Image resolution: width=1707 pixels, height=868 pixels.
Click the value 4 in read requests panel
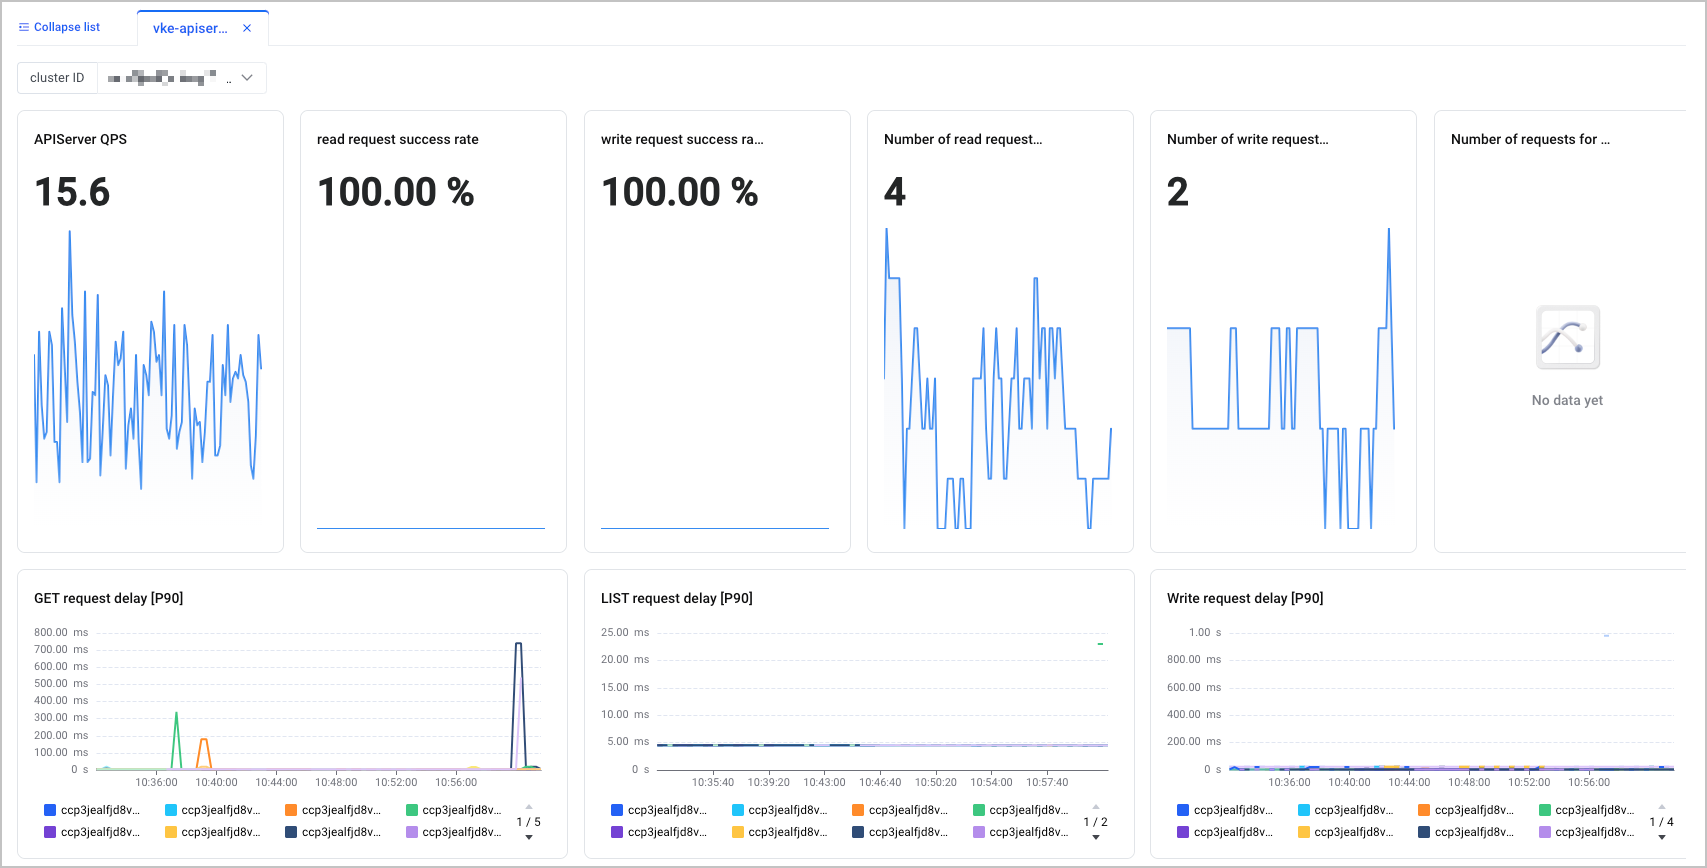(x=895, y=192)
